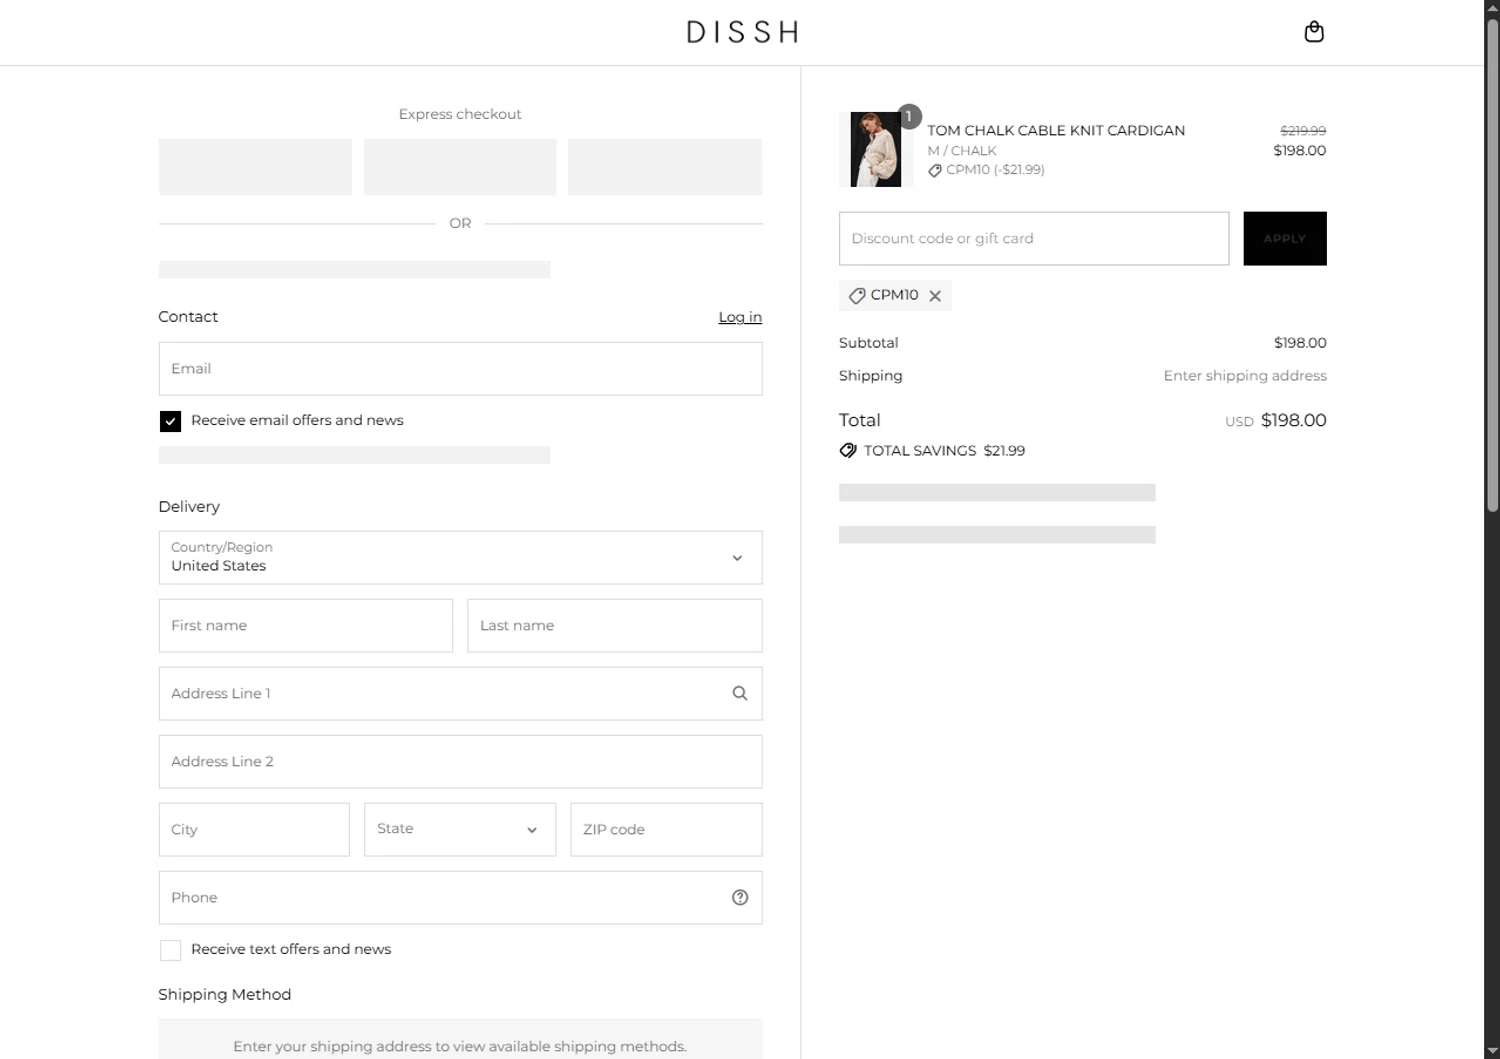
Task: Click the Total Savings tag icon
Action: click(848, 450)
